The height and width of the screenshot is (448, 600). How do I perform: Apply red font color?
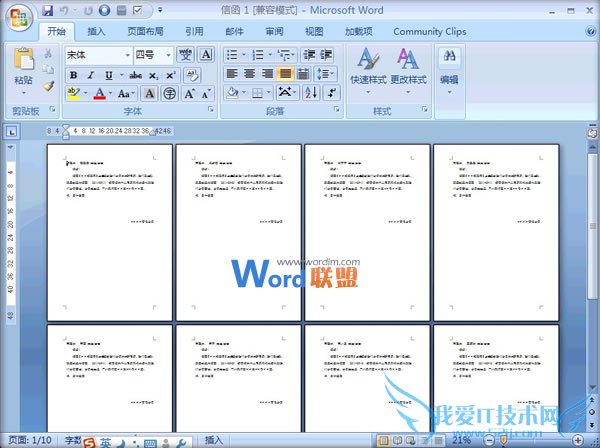(x=99, y=93)
